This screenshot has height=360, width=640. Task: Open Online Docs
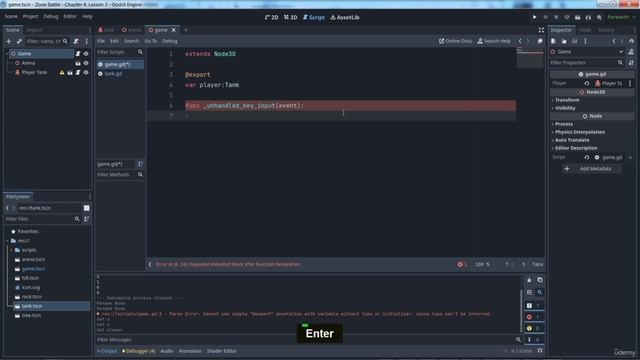[x=455, y=41]
